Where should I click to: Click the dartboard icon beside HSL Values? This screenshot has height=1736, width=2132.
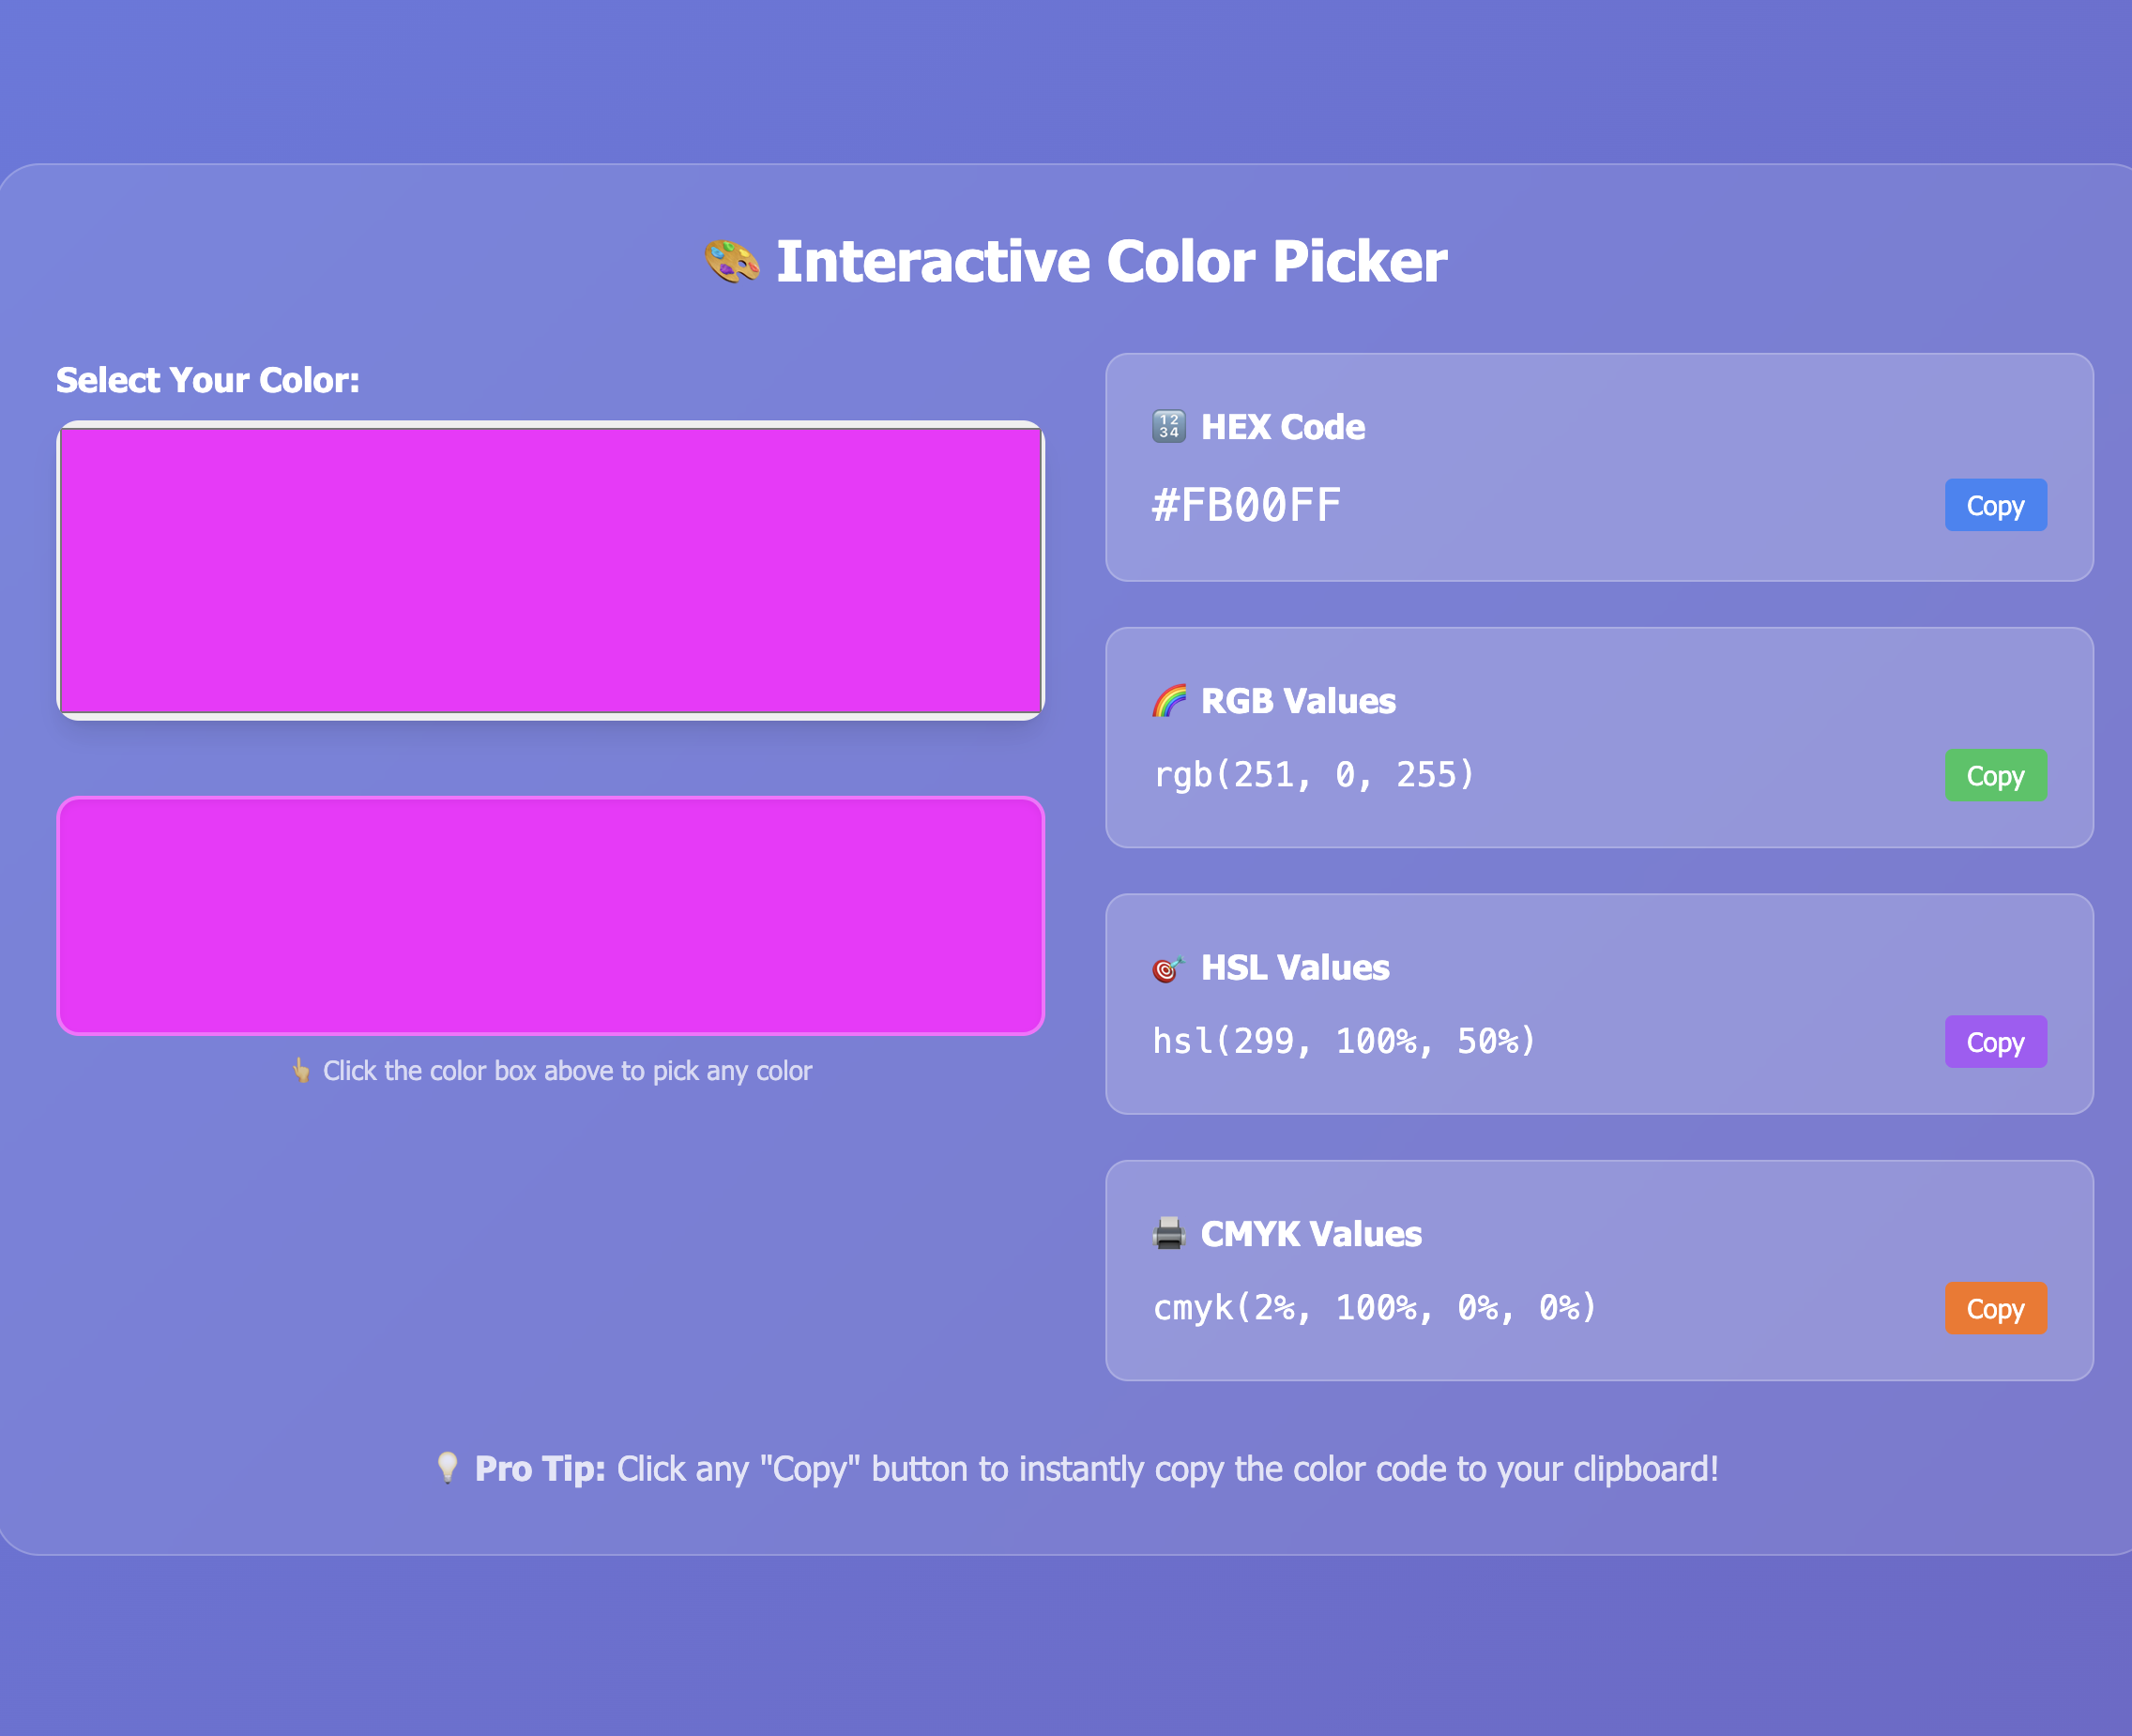1168,967
